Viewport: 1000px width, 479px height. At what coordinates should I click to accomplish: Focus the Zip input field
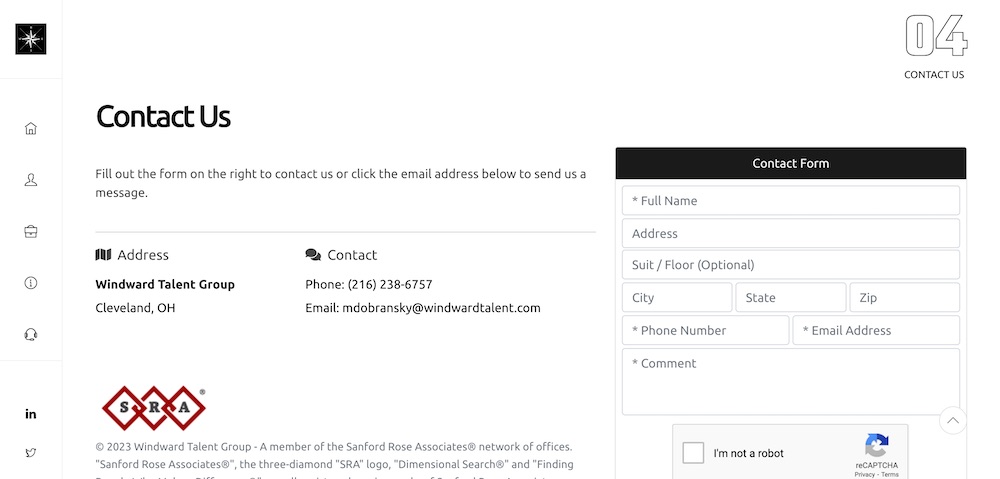904,297
